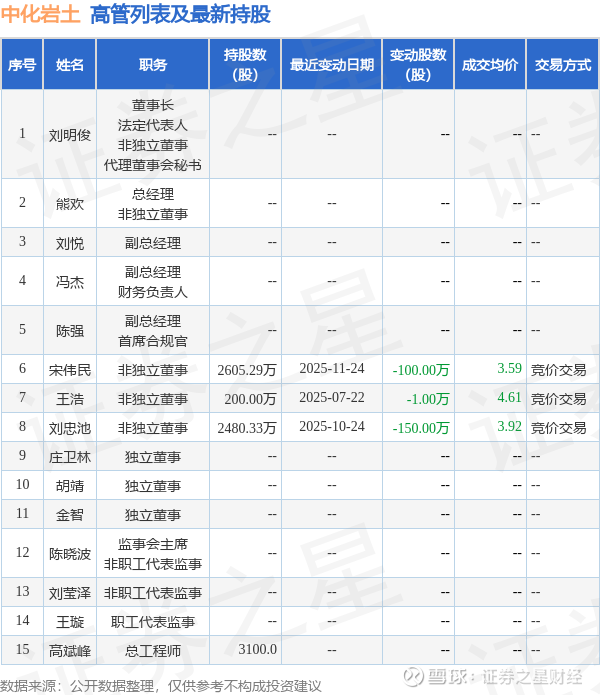Select the name 高斌峰
This screenshot has width=600, height=695.
(x=70, y=651)
